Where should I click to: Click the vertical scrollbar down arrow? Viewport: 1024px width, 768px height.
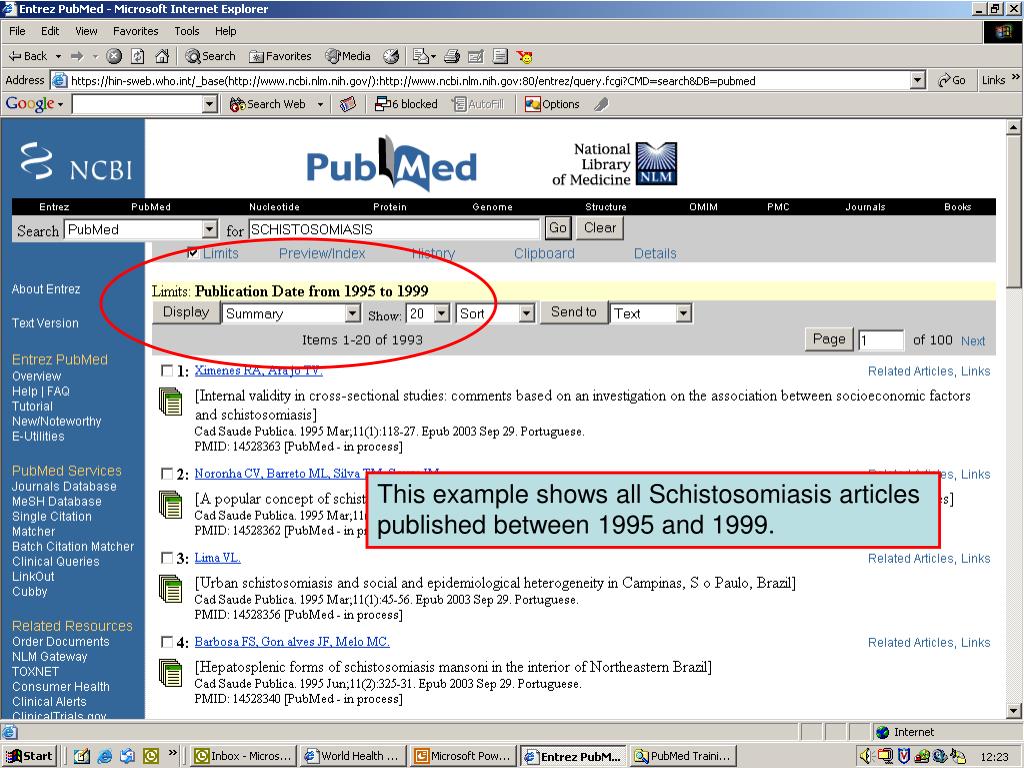point(1014,711)
